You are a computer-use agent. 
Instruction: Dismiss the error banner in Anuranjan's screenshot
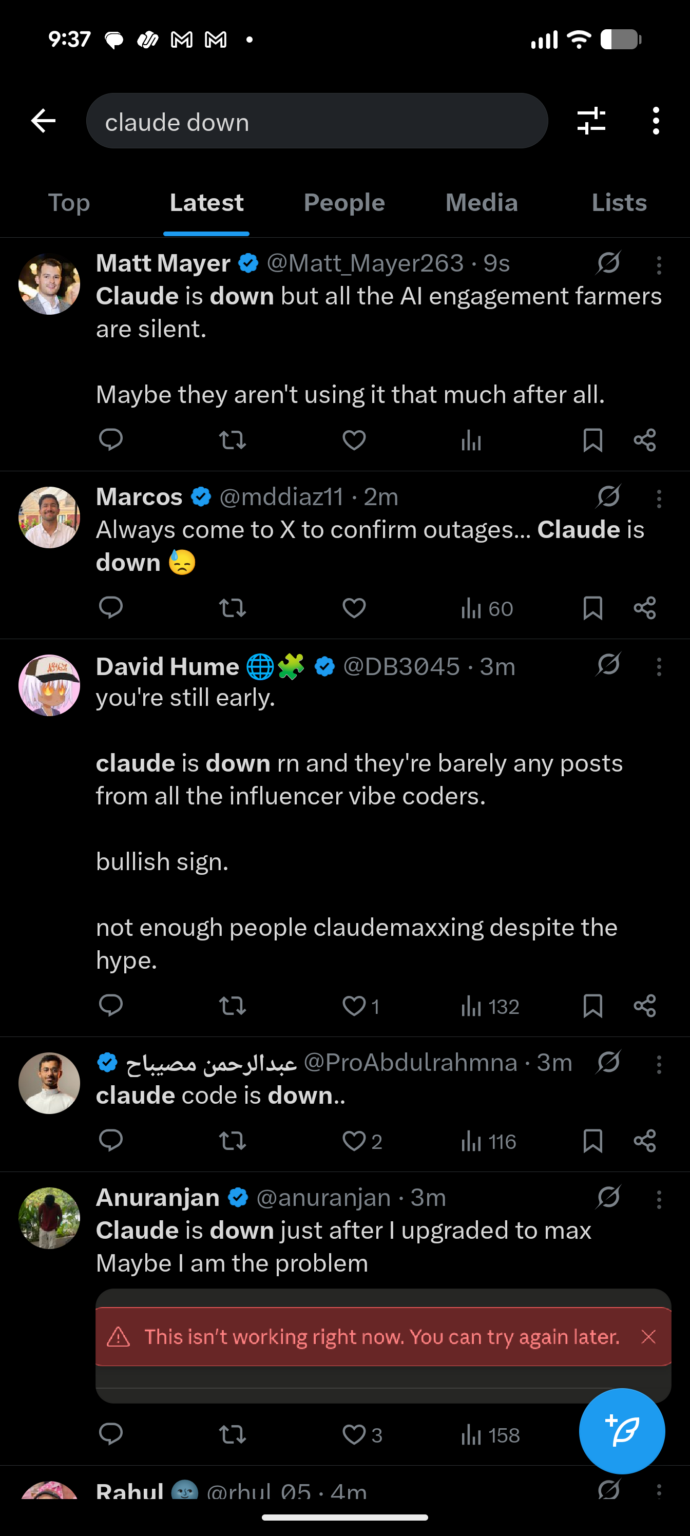[648, 1336]
